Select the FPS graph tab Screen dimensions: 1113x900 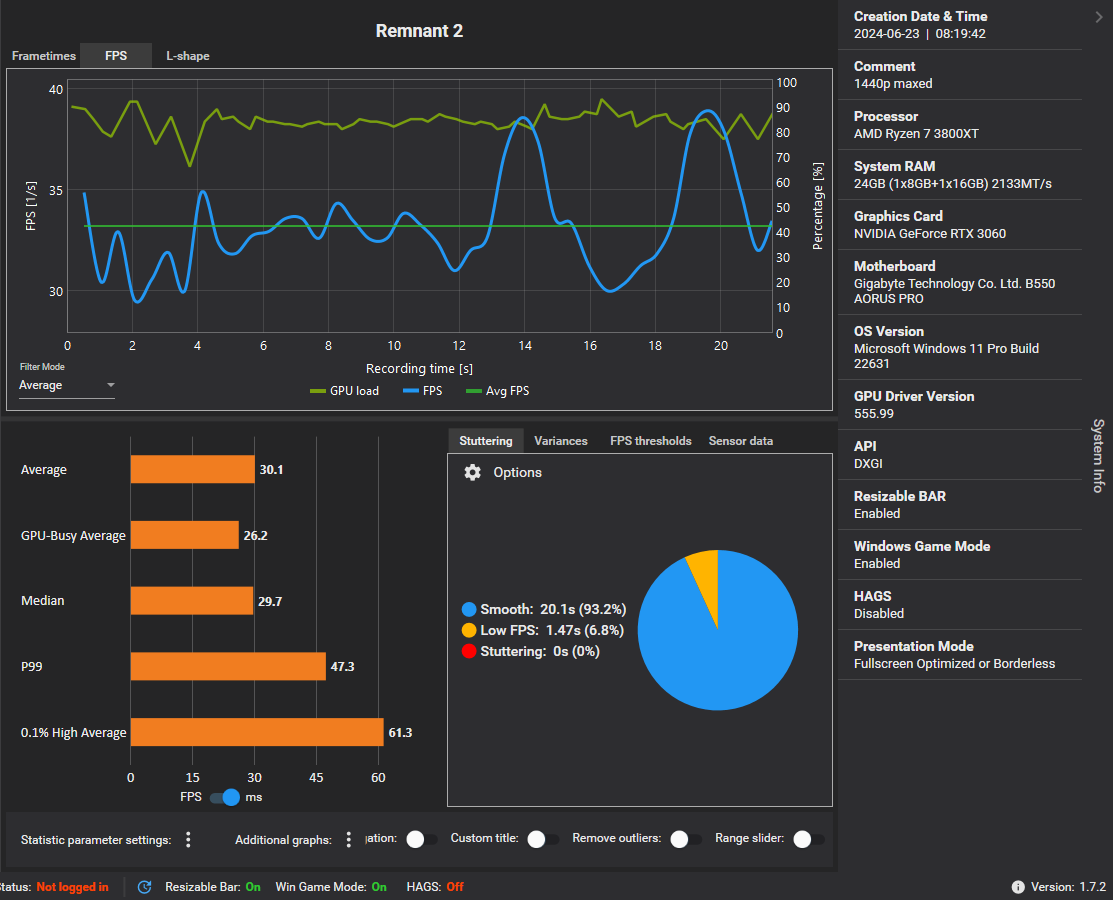(116, 56)
